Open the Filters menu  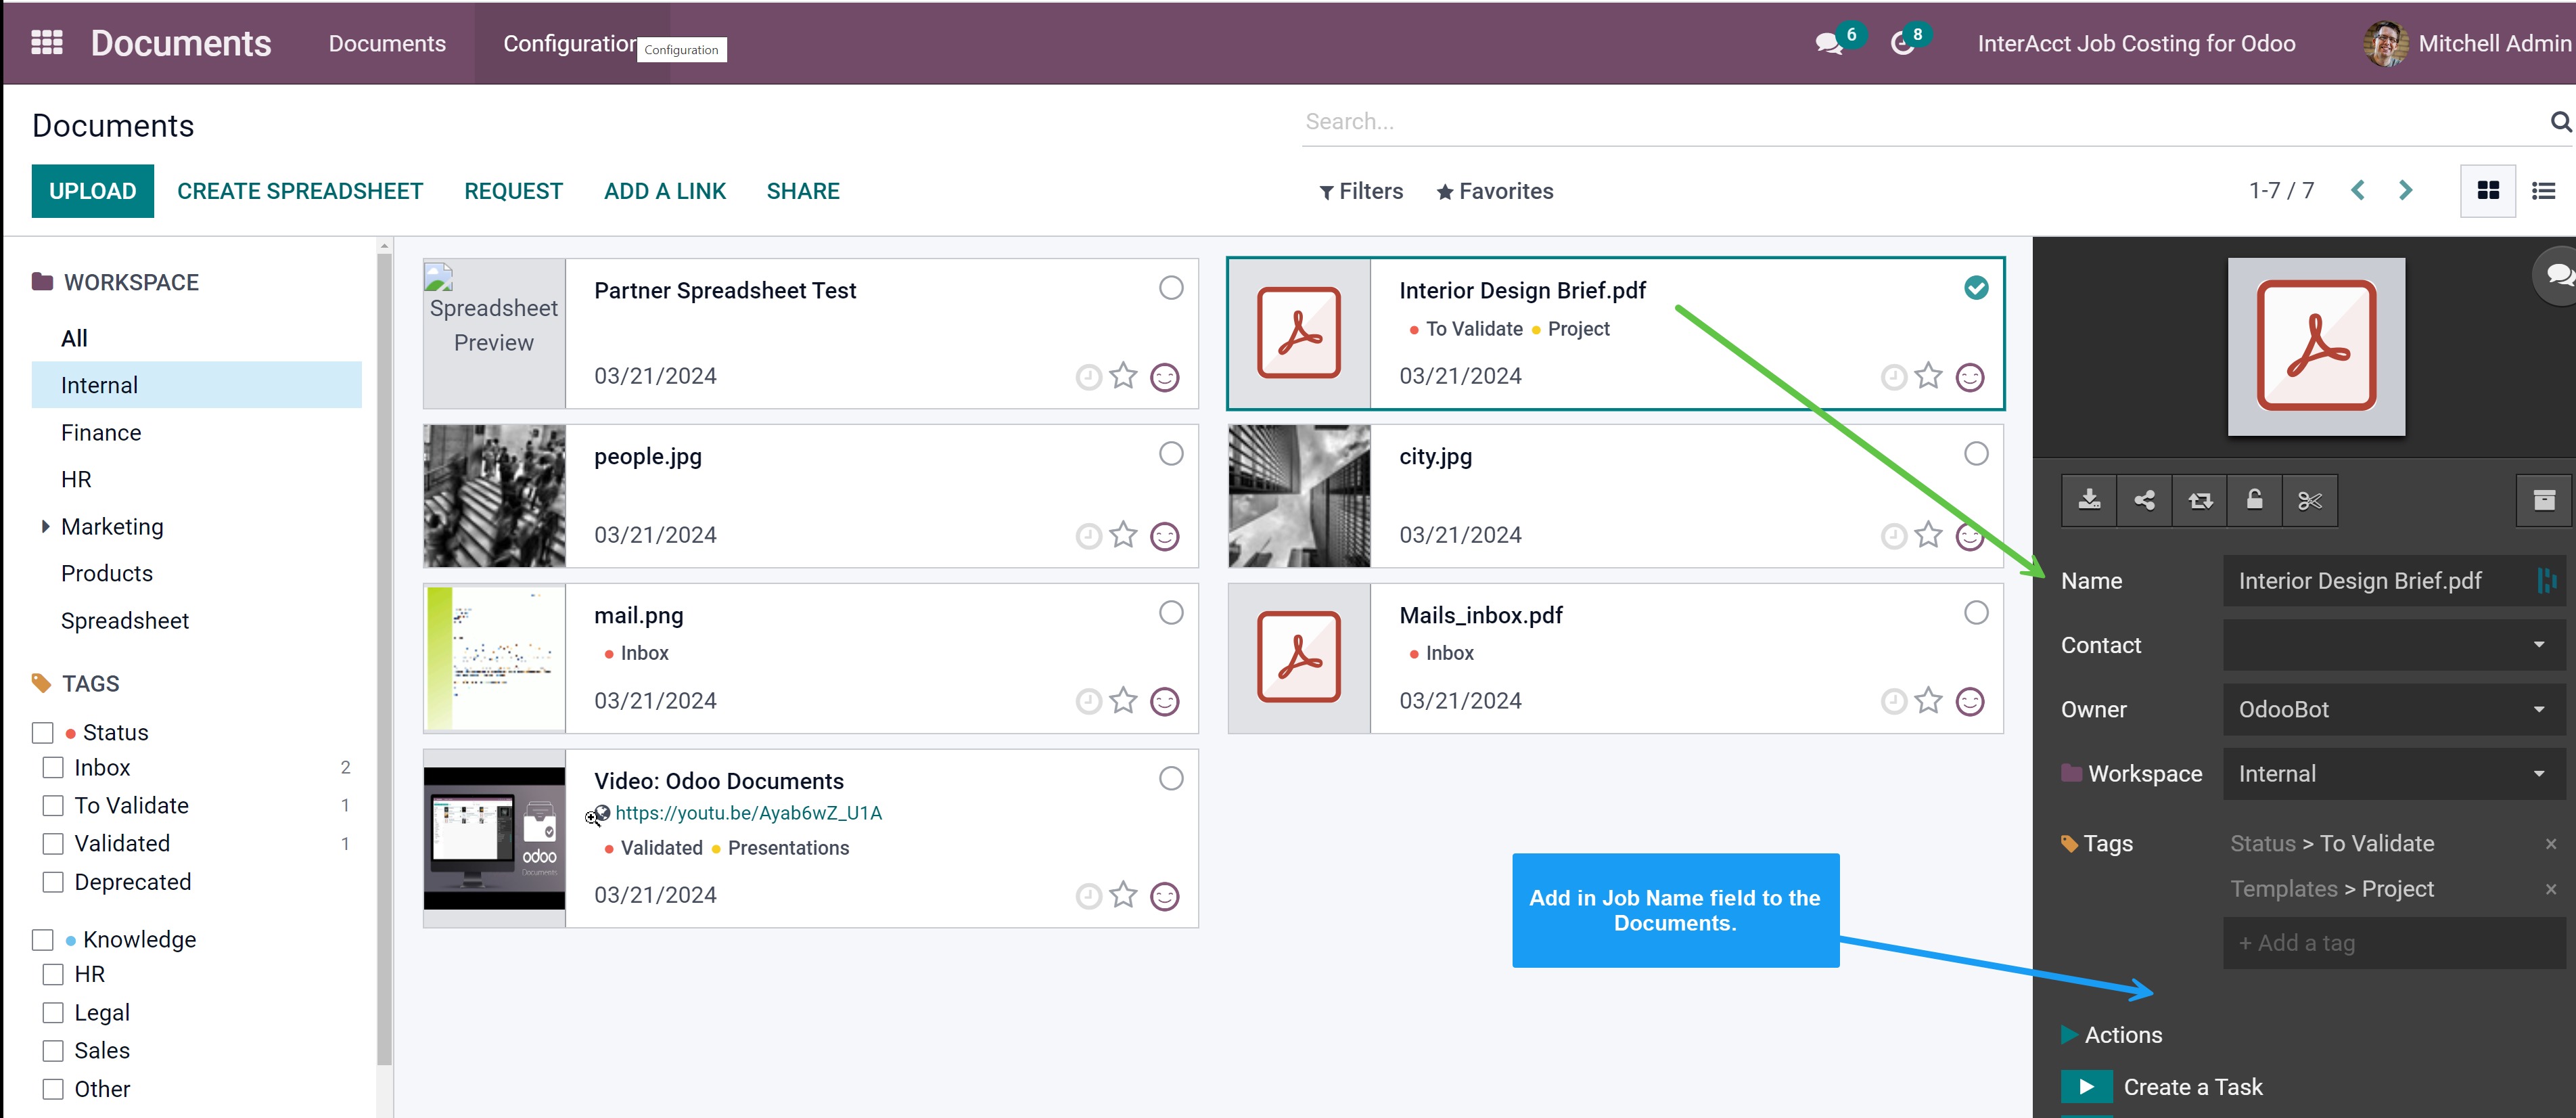click(1361, 191)
